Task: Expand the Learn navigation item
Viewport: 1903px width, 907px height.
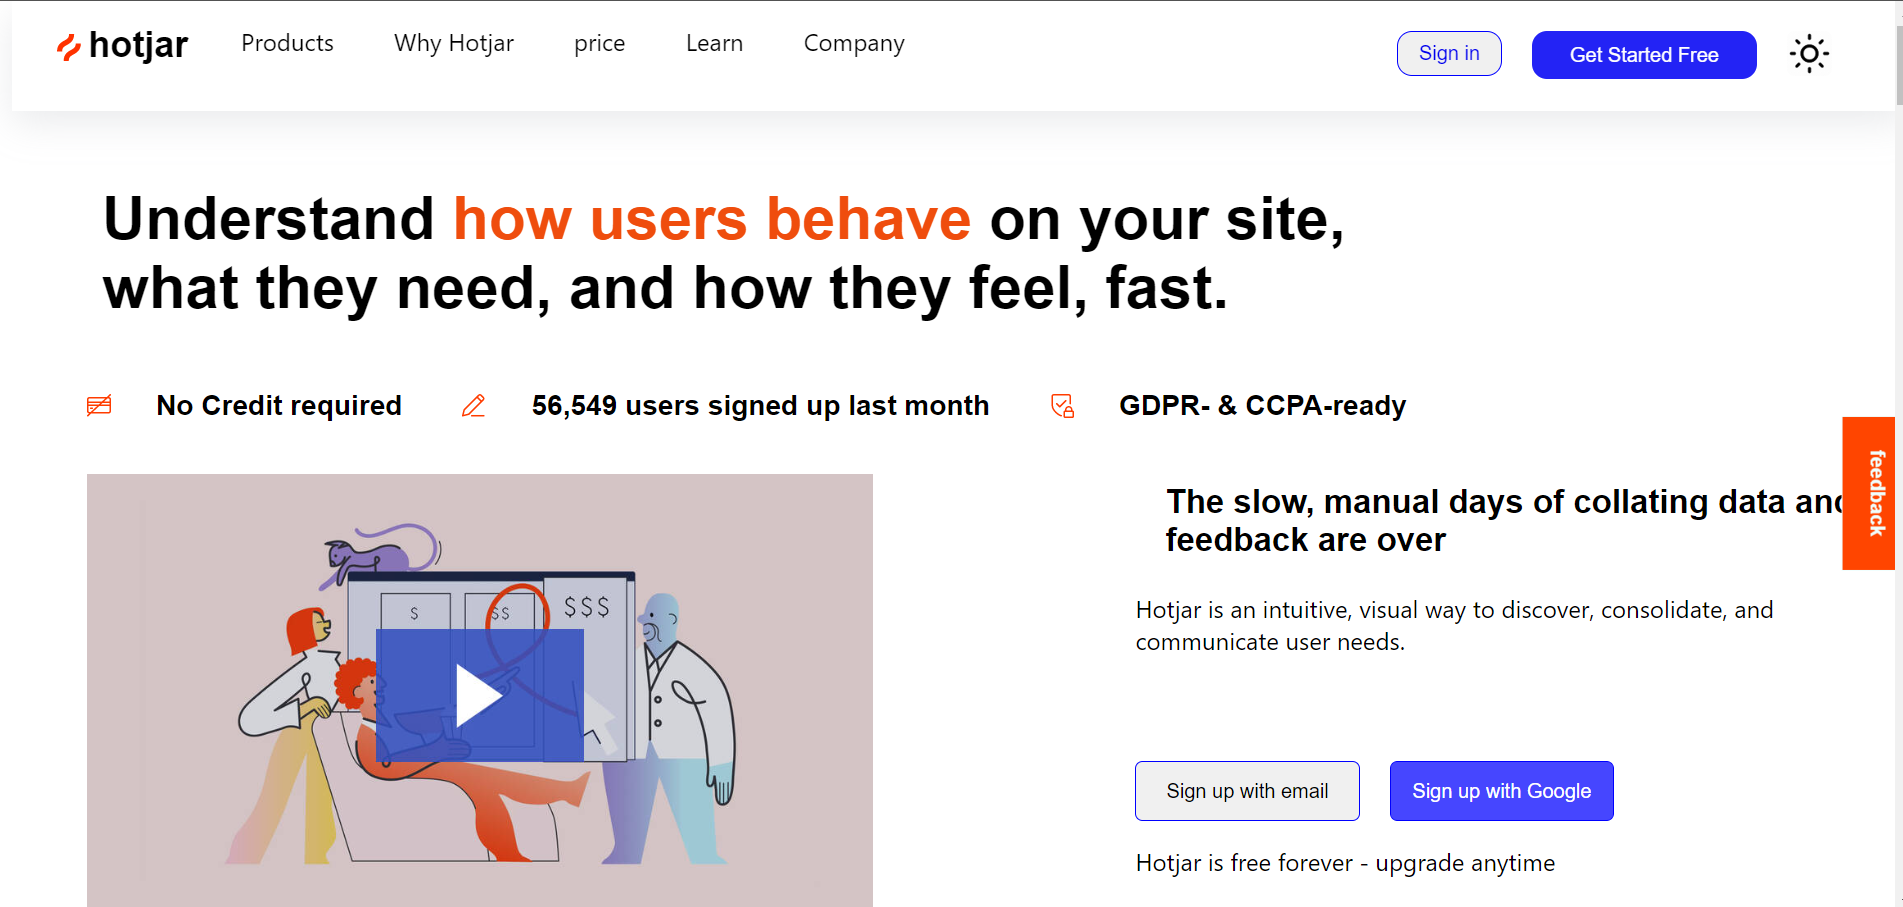Action: [714, 43]
